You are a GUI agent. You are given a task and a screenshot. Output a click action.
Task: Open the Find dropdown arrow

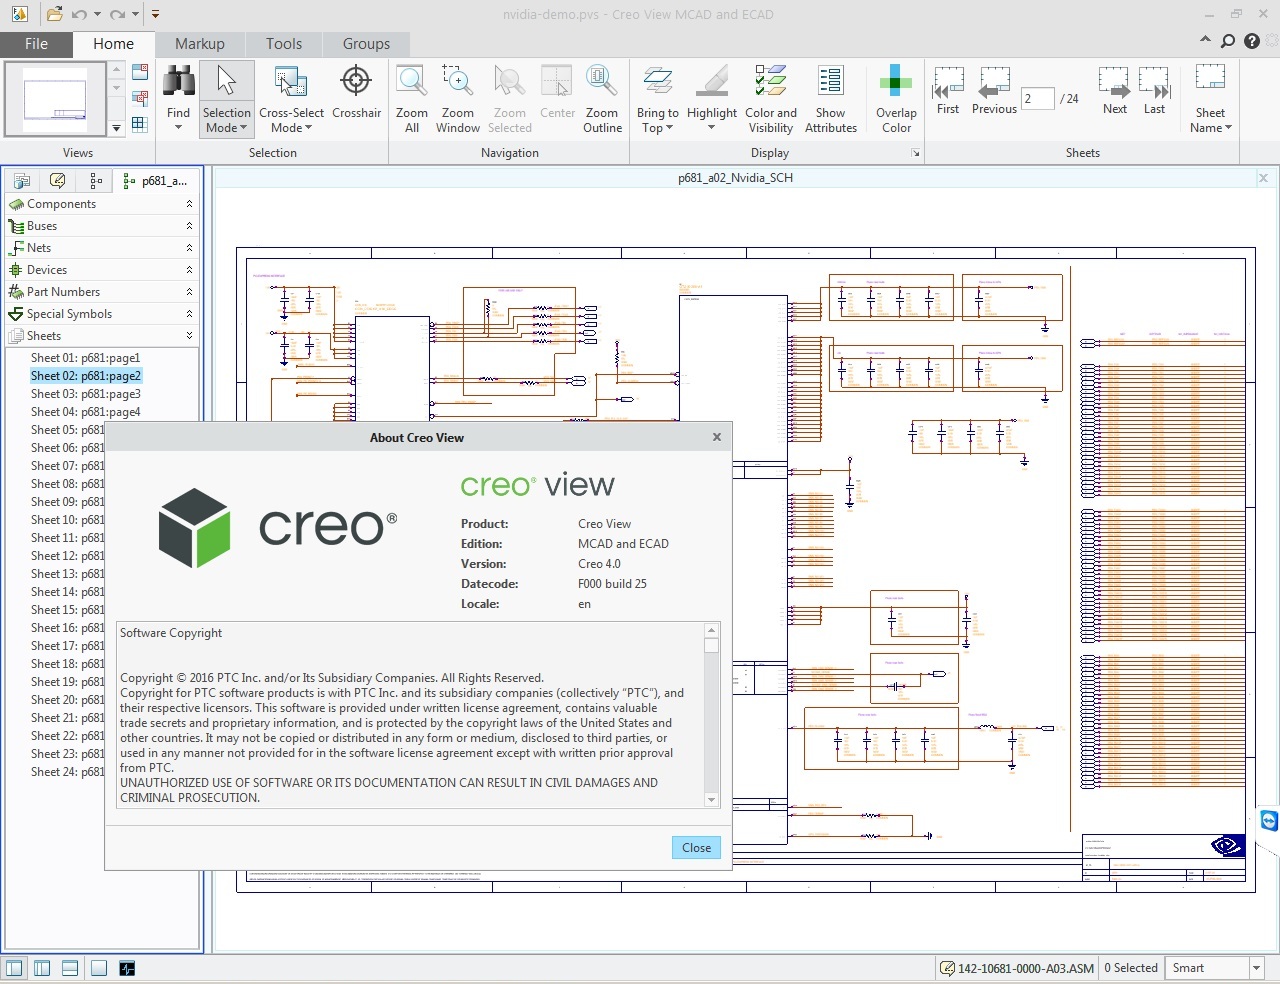point(178,127)
